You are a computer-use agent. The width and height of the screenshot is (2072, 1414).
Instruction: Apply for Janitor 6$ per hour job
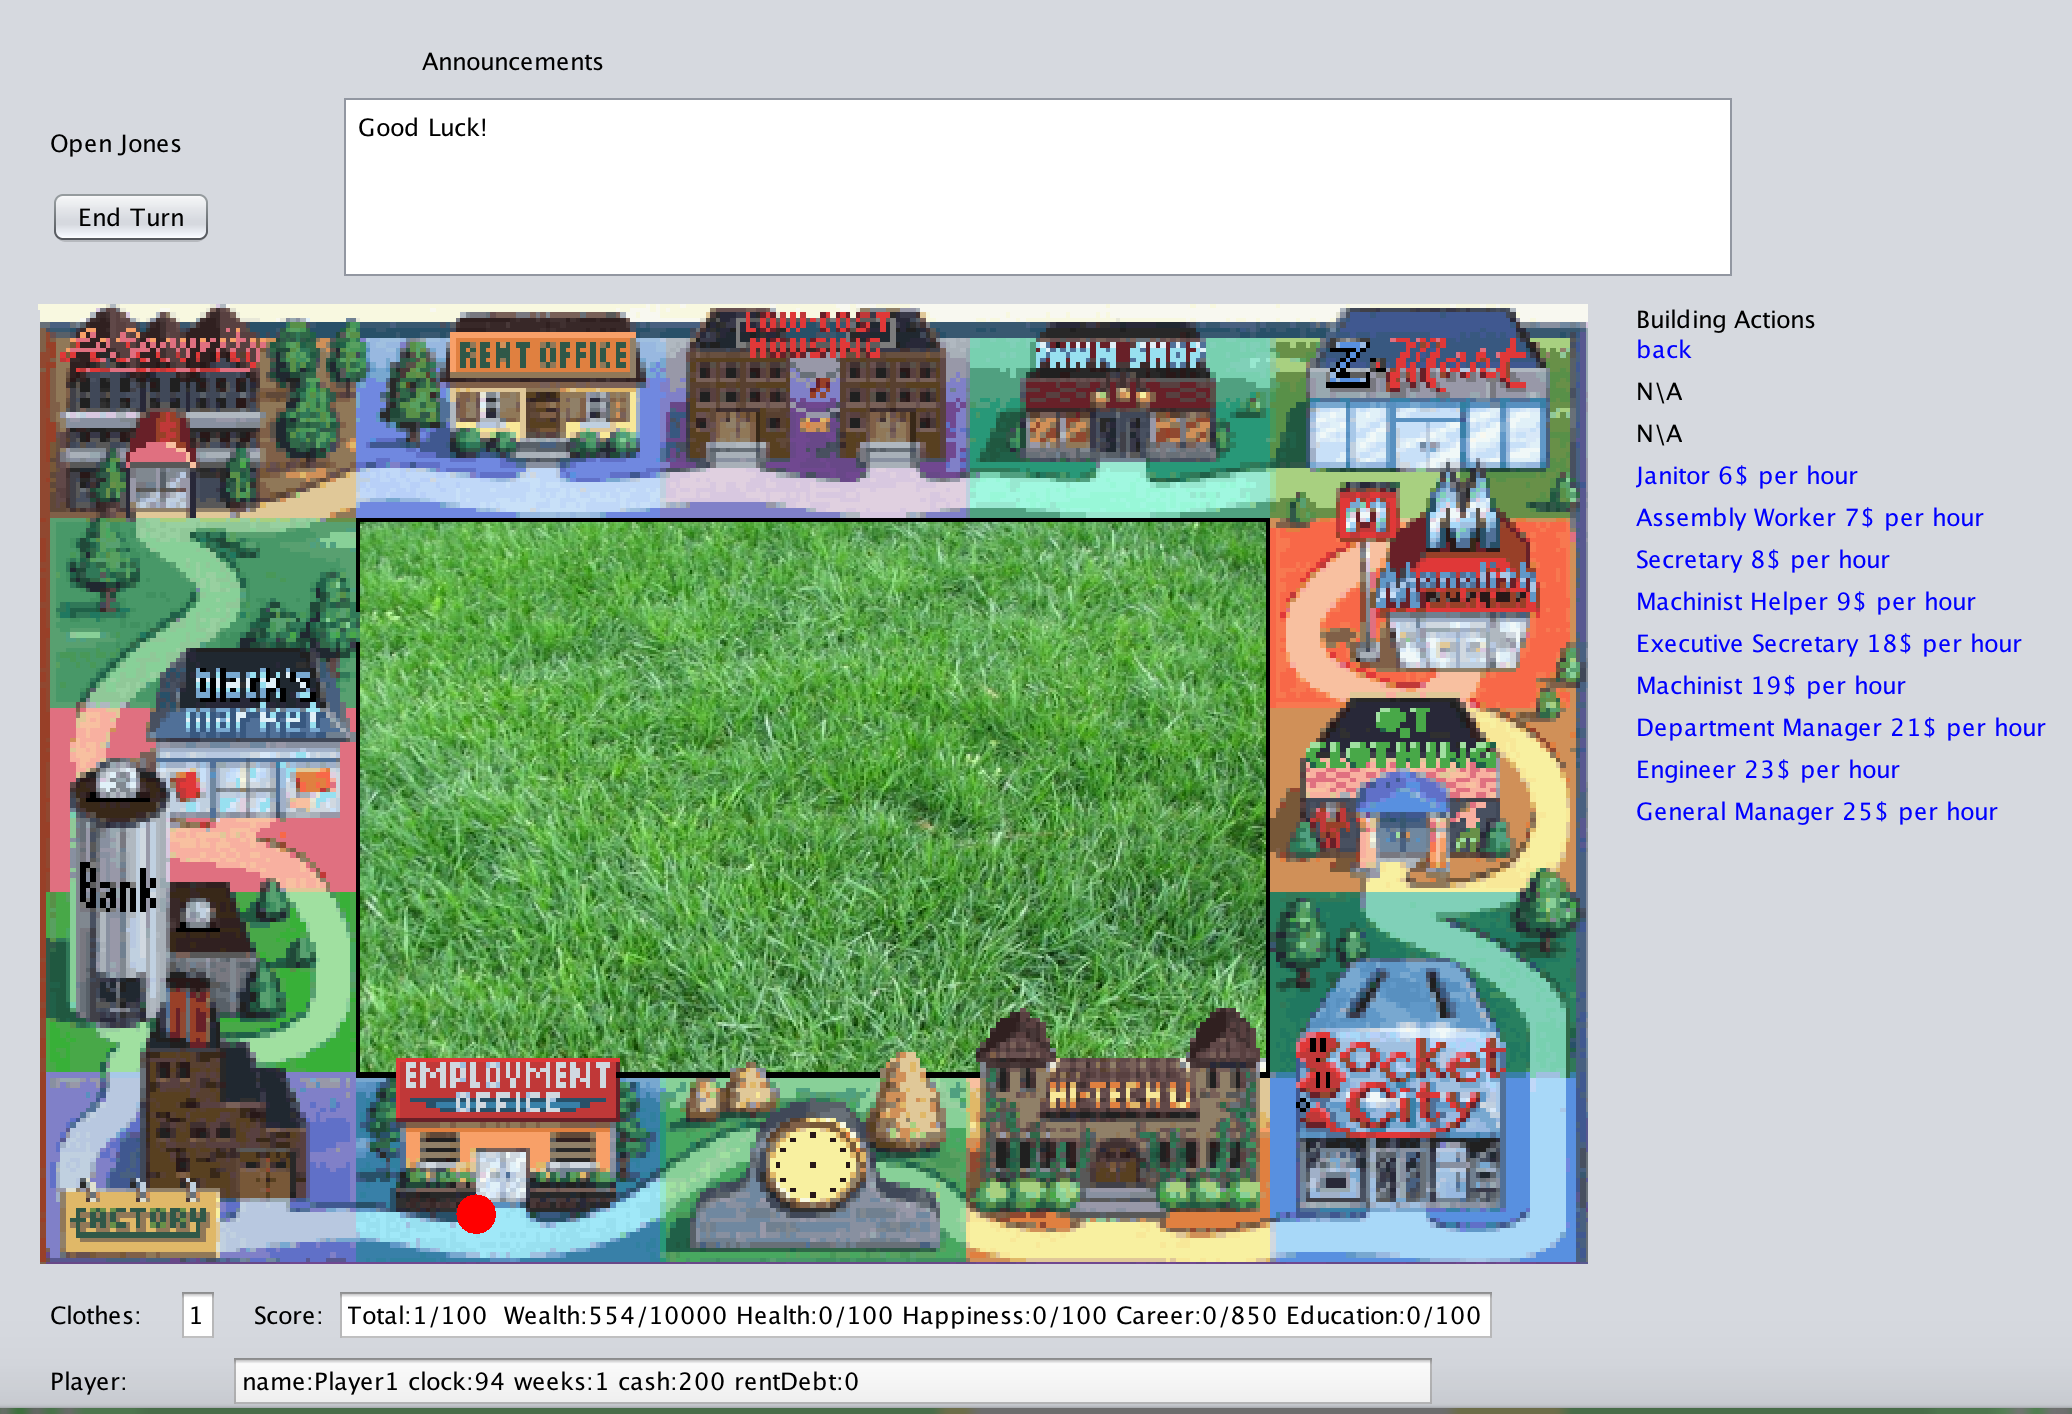pos(1746,476)
